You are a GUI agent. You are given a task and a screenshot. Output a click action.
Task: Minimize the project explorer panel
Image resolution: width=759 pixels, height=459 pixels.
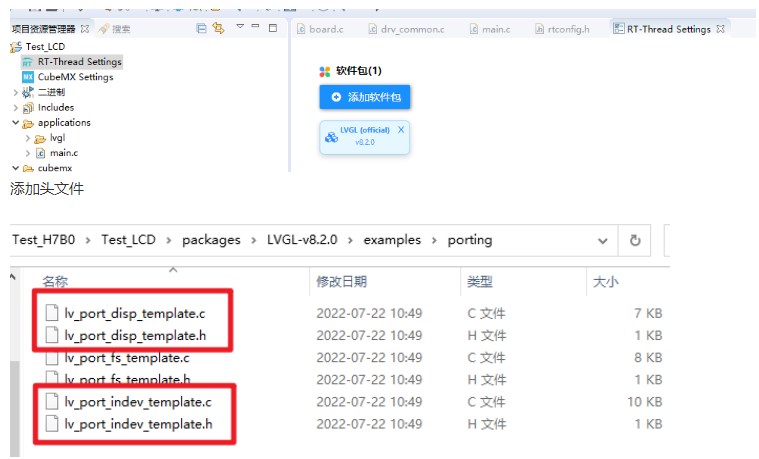point(256,26)
